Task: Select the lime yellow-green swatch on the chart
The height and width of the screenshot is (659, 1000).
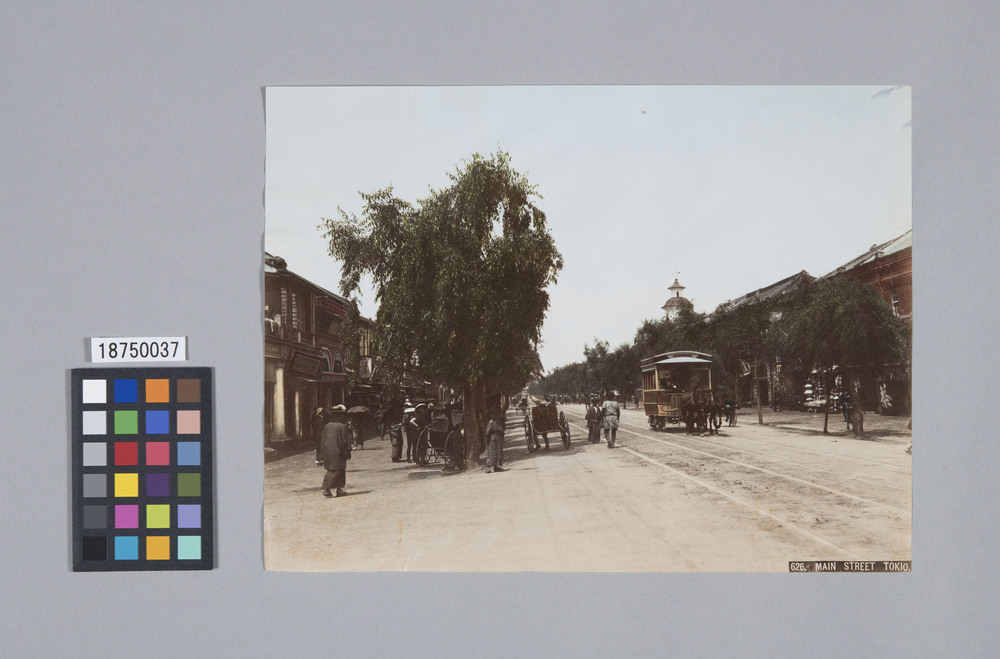Action: tap(158, 516)
